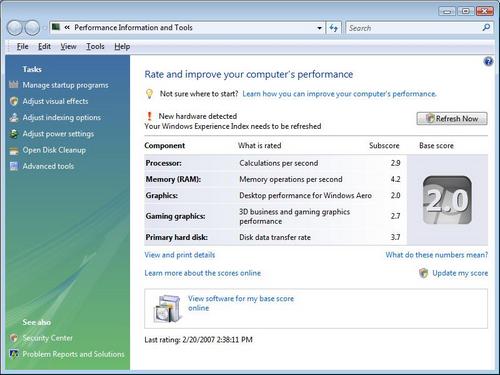Click the 2.0 base score badge
This screenshot has height=375, width=500.
coord(447,200)
